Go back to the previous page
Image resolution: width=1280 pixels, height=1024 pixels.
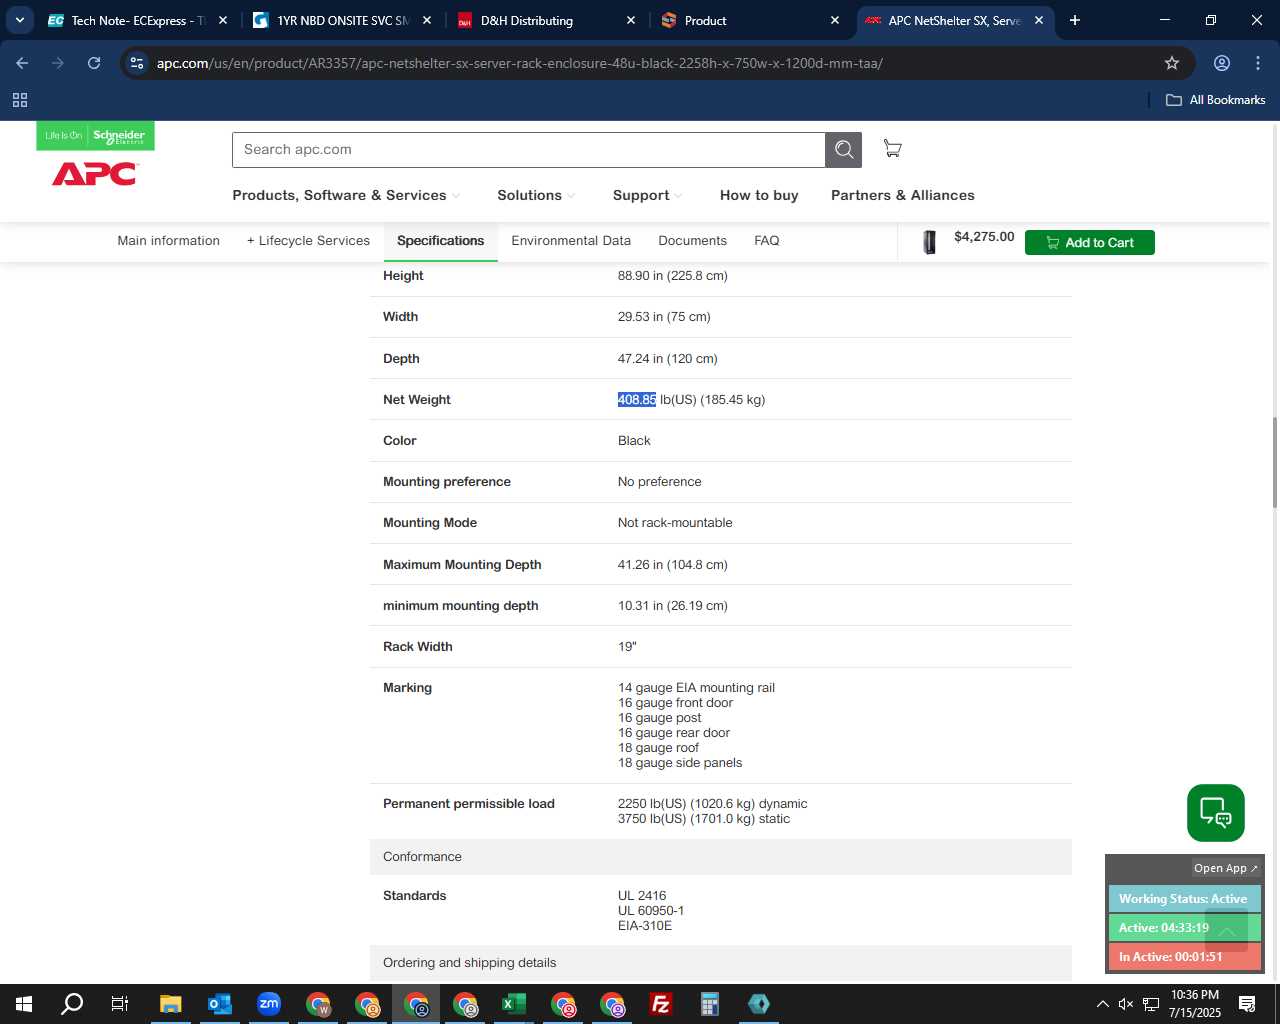22,63
